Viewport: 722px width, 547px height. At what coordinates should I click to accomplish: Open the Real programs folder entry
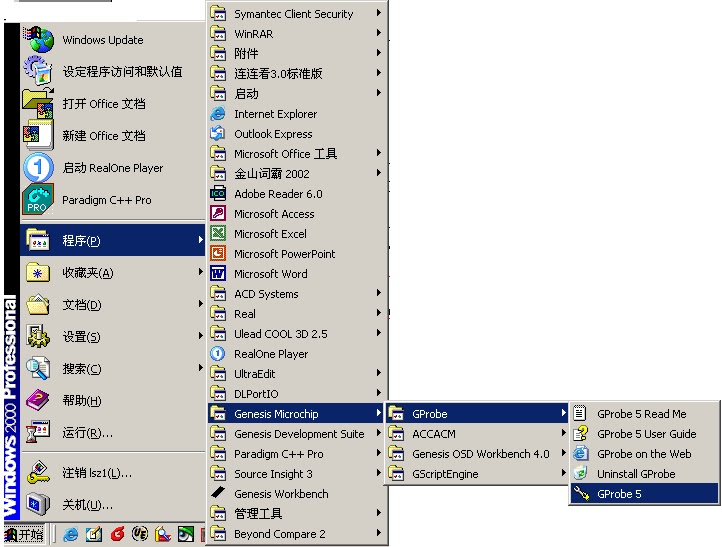[x=296, y=314]
